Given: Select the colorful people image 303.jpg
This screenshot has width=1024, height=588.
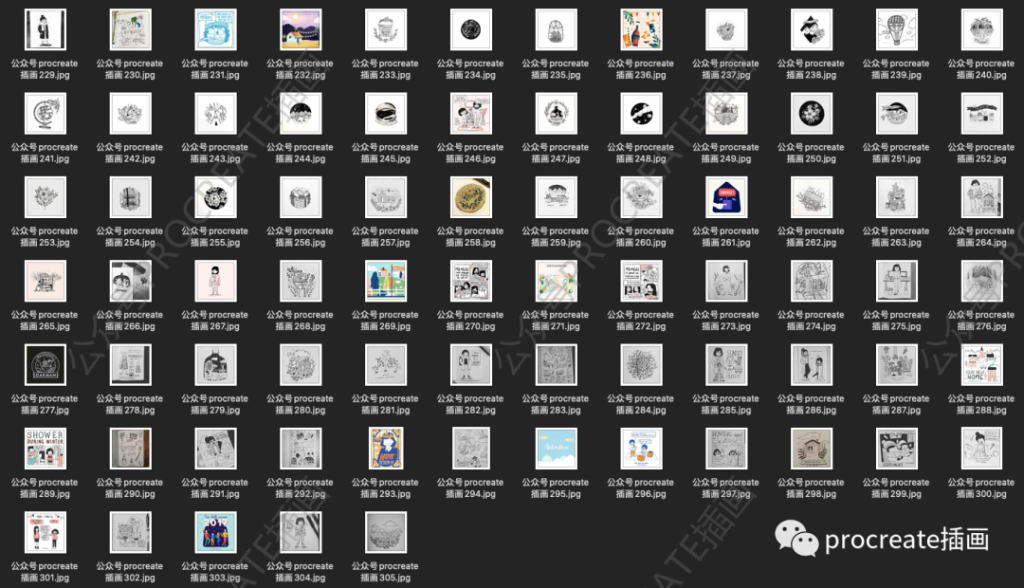Looking at the screenshot, I should [216, 533].
